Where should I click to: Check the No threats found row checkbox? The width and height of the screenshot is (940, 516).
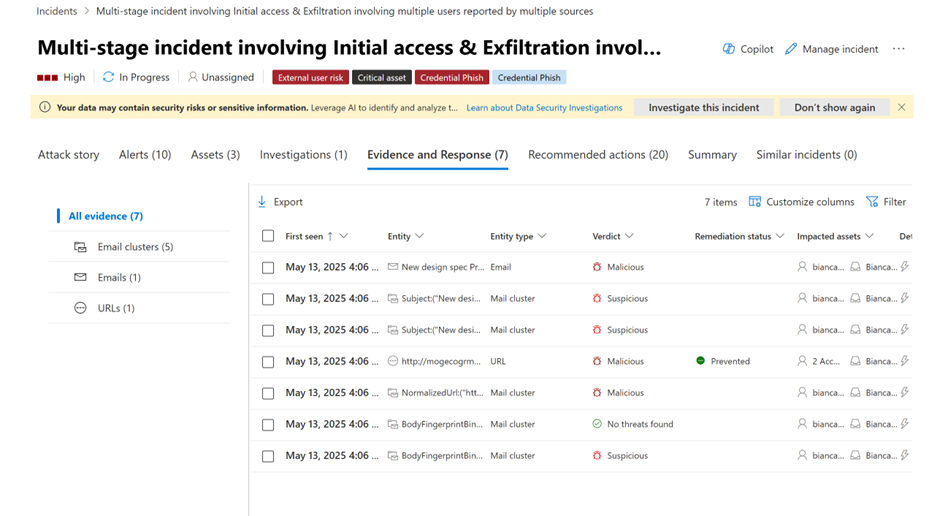pos(268,424)
